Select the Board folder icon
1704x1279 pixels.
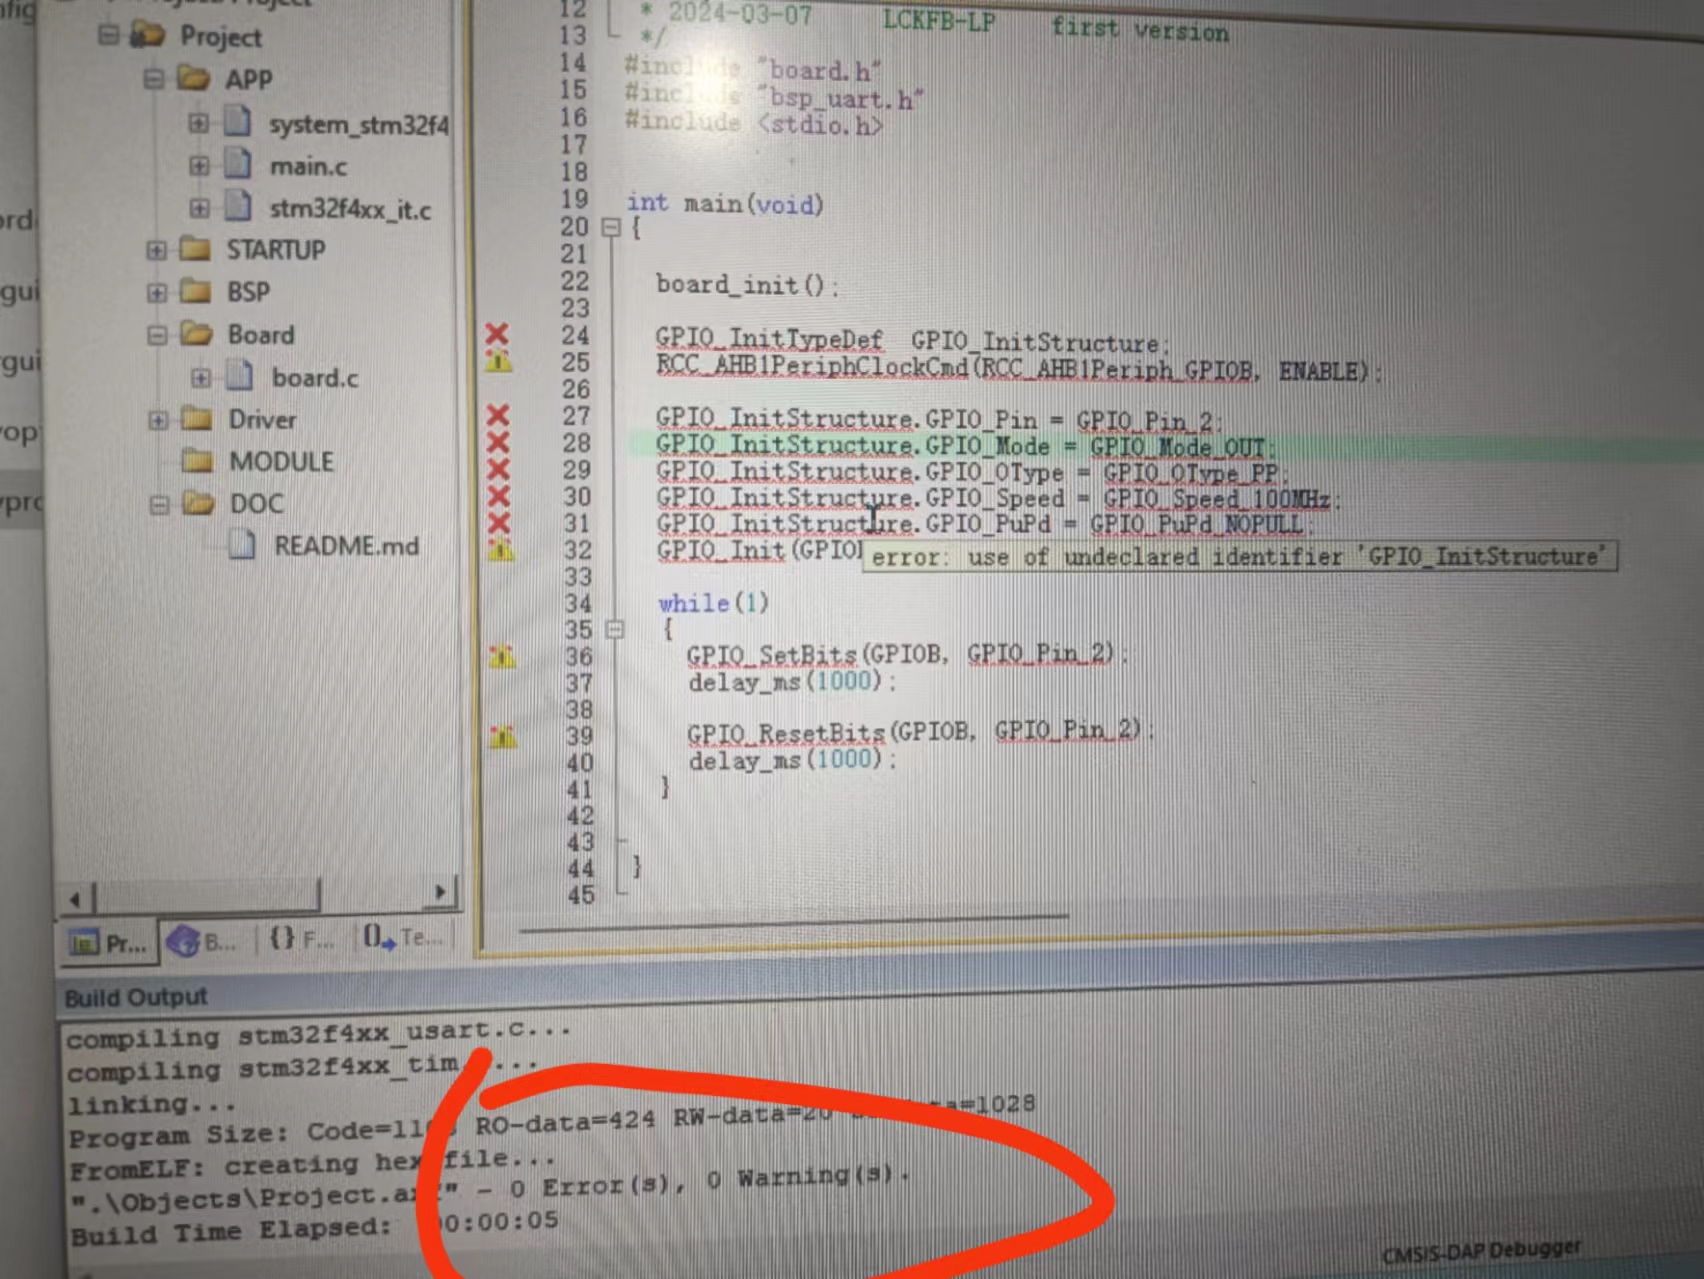pyautogui.click(x=196, y=333)
